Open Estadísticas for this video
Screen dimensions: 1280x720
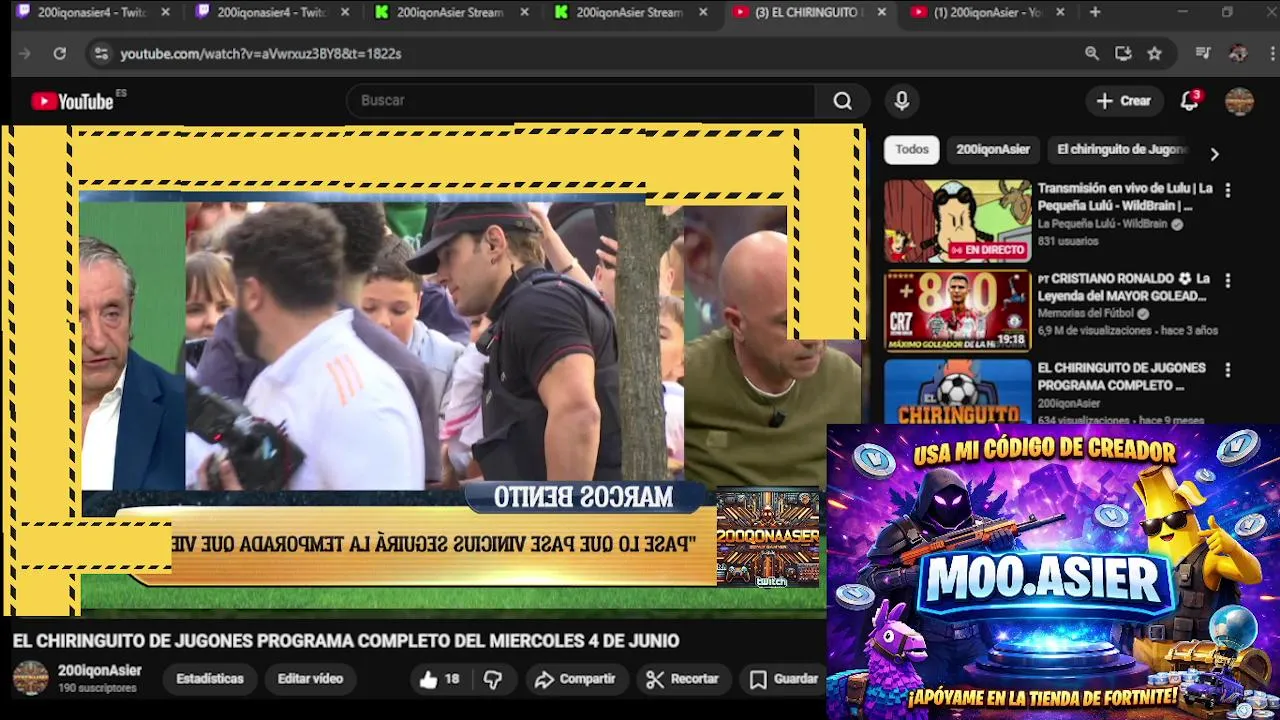pos(210,679)
